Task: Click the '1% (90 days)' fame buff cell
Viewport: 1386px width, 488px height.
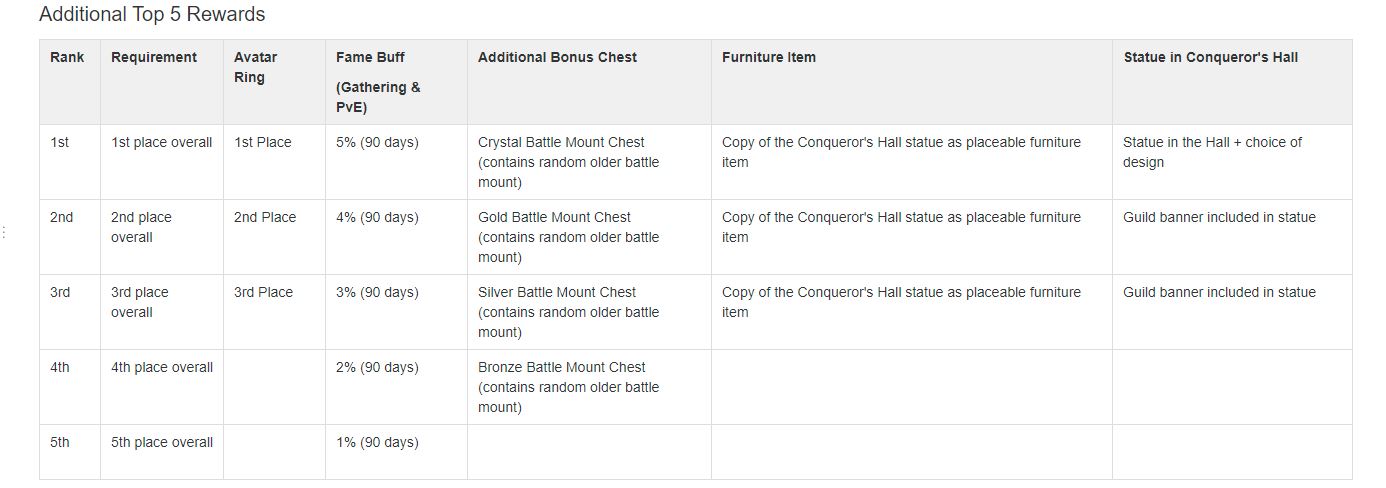Action: (x=396, y=452)
